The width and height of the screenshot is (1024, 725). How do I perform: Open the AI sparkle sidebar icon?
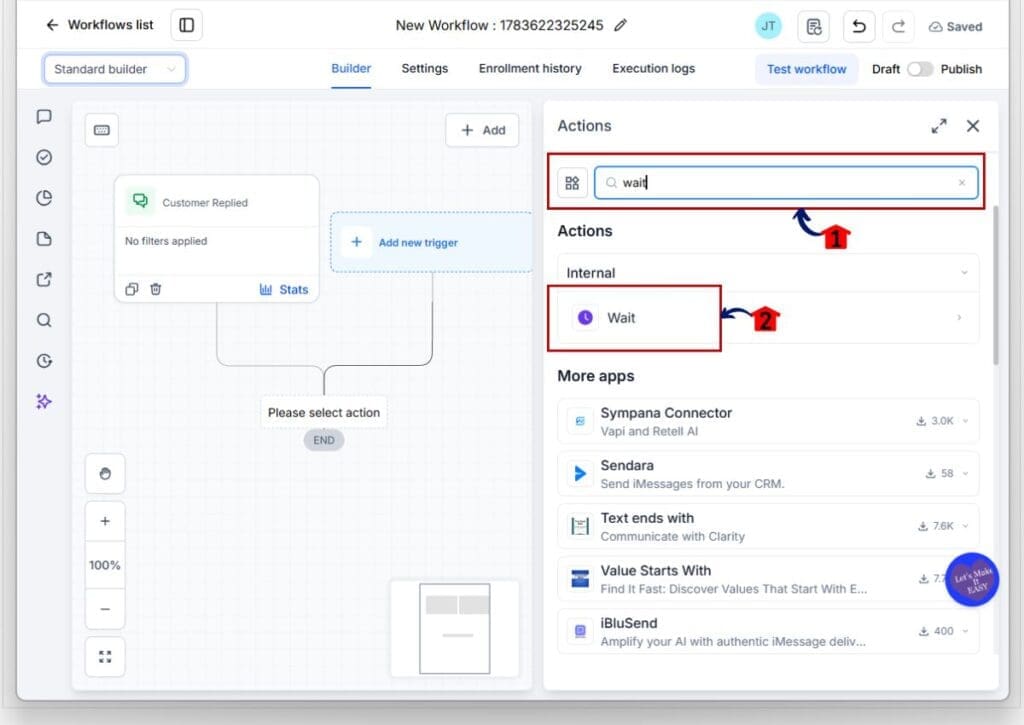pos(44,402)
